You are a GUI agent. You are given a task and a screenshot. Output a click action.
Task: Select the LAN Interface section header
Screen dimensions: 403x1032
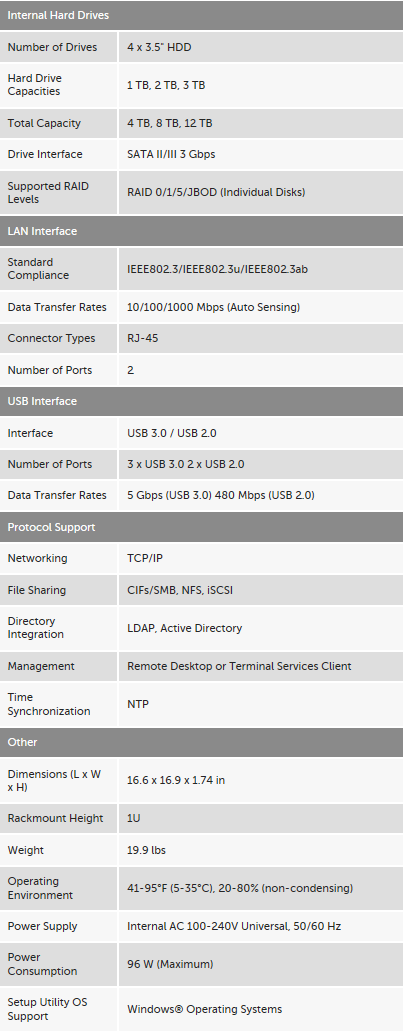(x=202, y=231)
